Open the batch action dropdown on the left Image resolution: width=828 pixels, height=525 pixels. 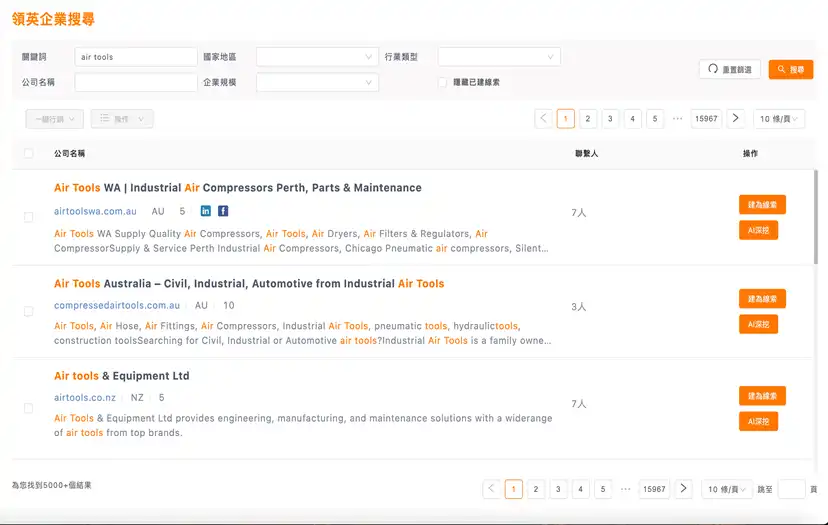coord(54,119)
